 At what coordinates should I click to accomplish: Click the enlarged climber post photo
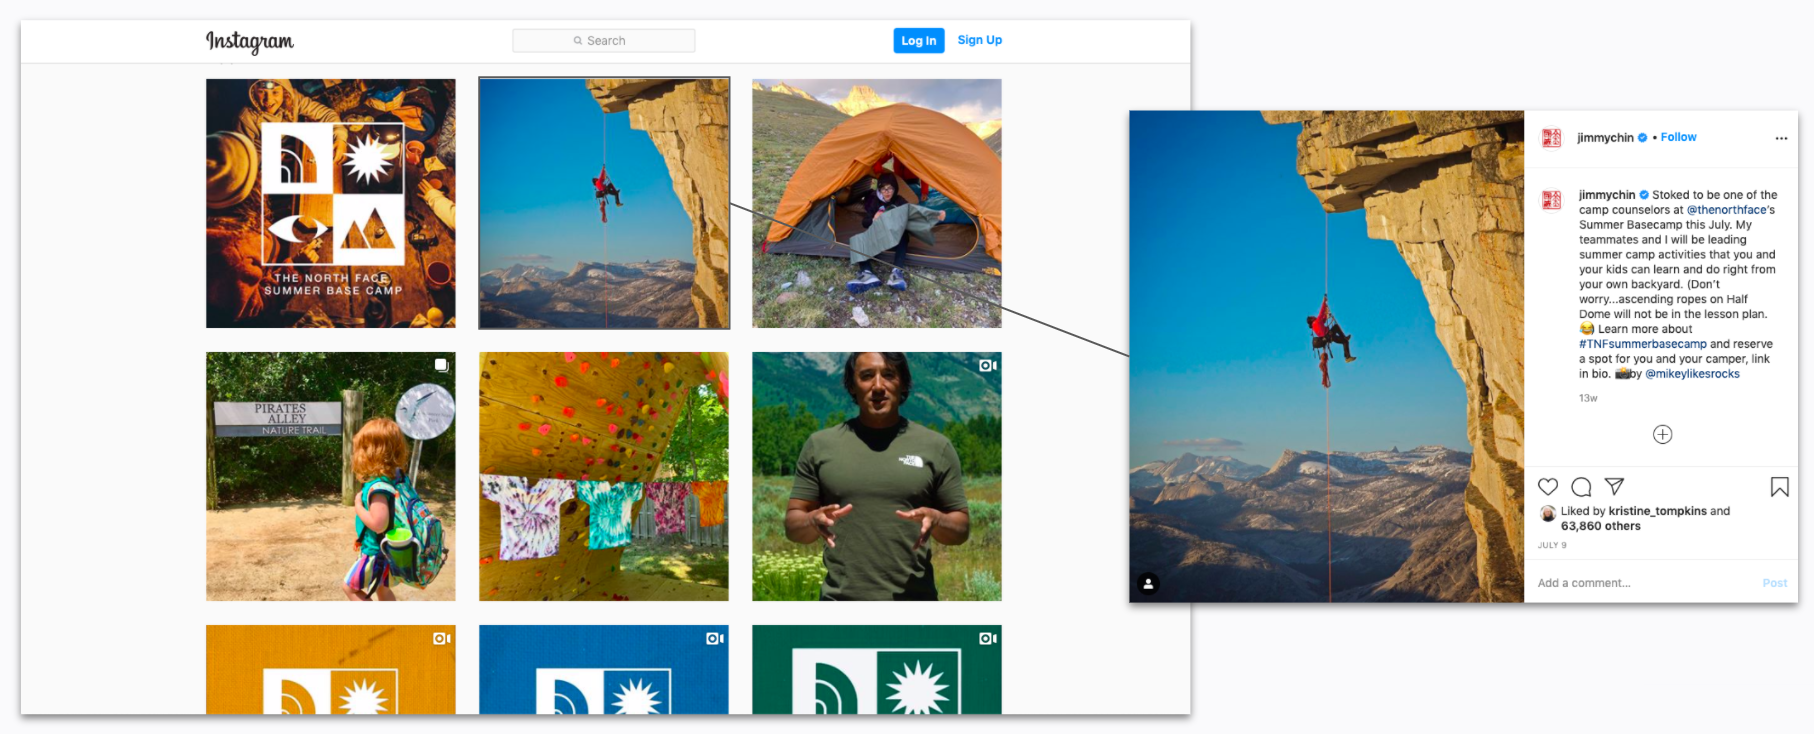[1326, 357]
